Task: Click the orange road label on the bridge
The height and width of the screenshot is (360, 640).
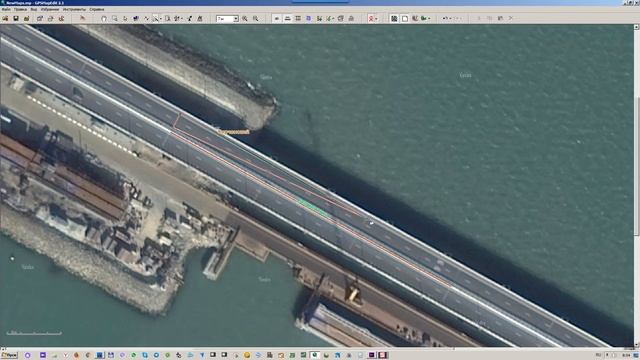Action: [233, 132]
